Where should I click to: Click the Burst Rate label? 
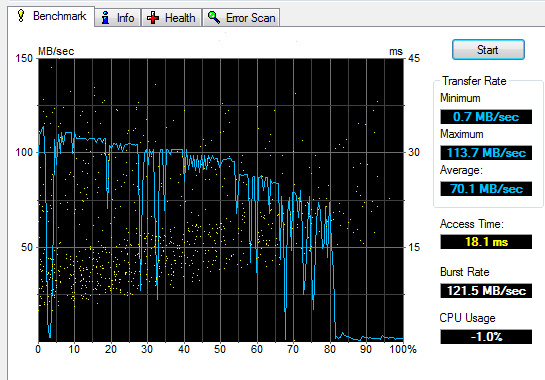[x=464, y=272]
